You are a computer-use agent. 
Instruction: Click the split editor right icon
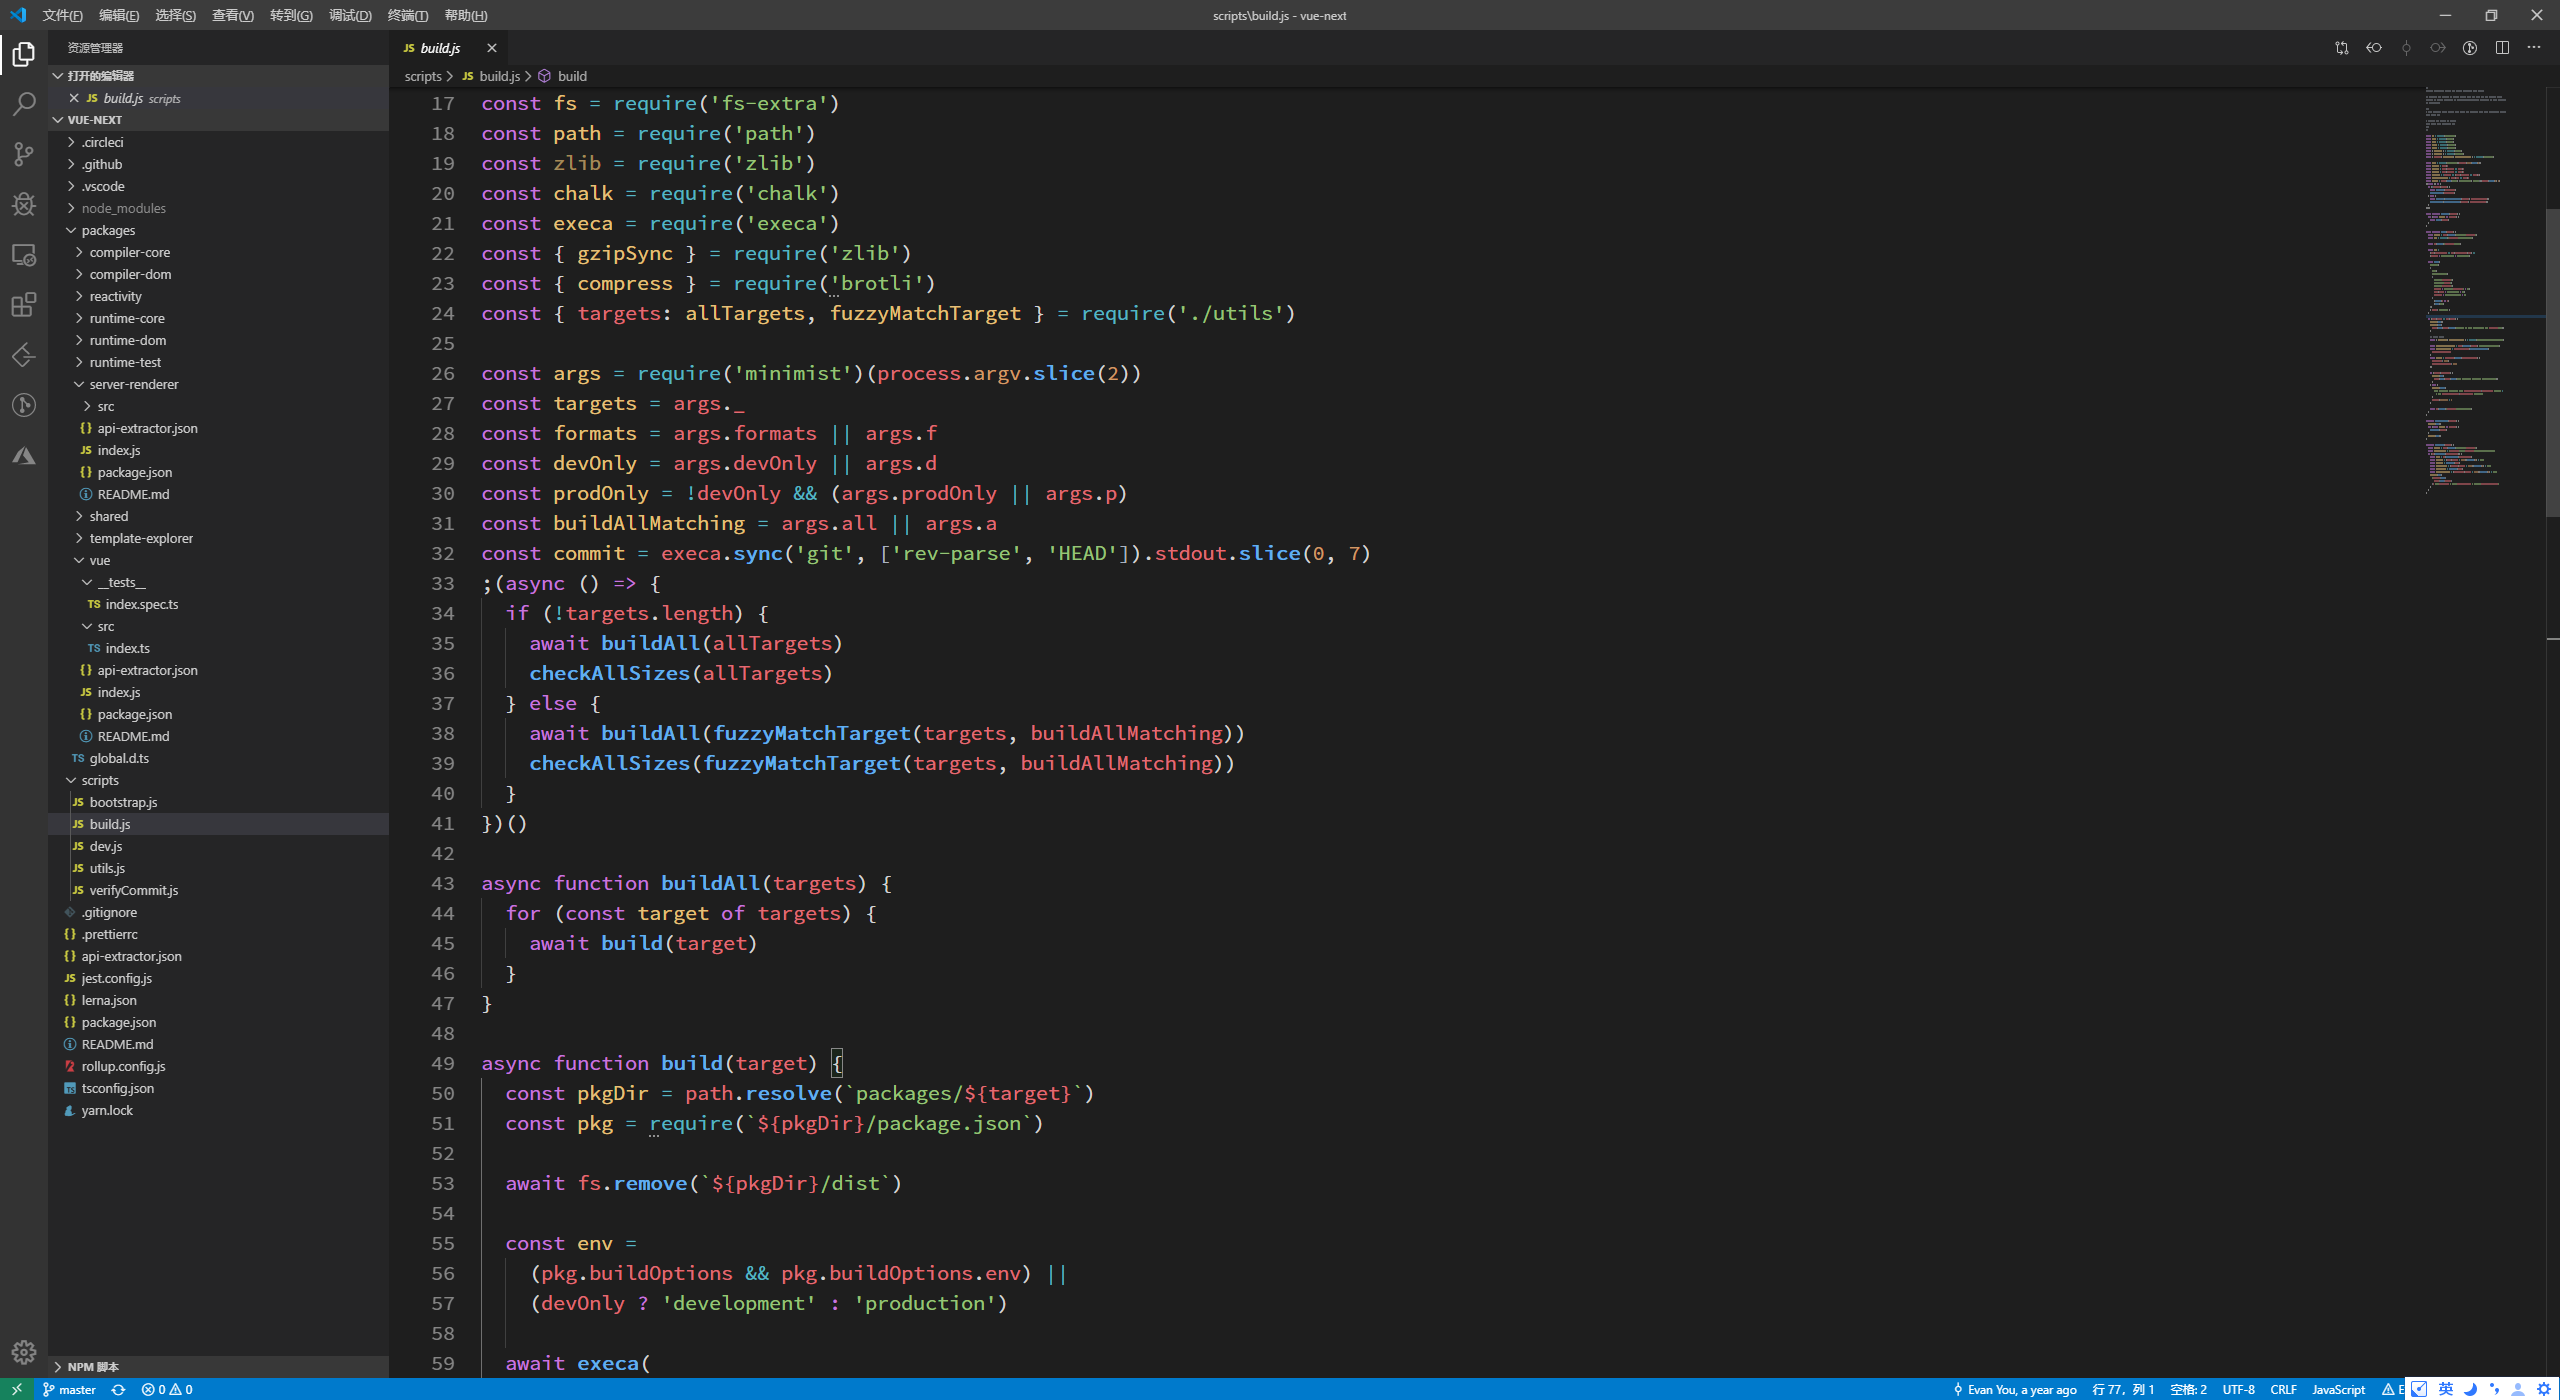point(2502,48)
